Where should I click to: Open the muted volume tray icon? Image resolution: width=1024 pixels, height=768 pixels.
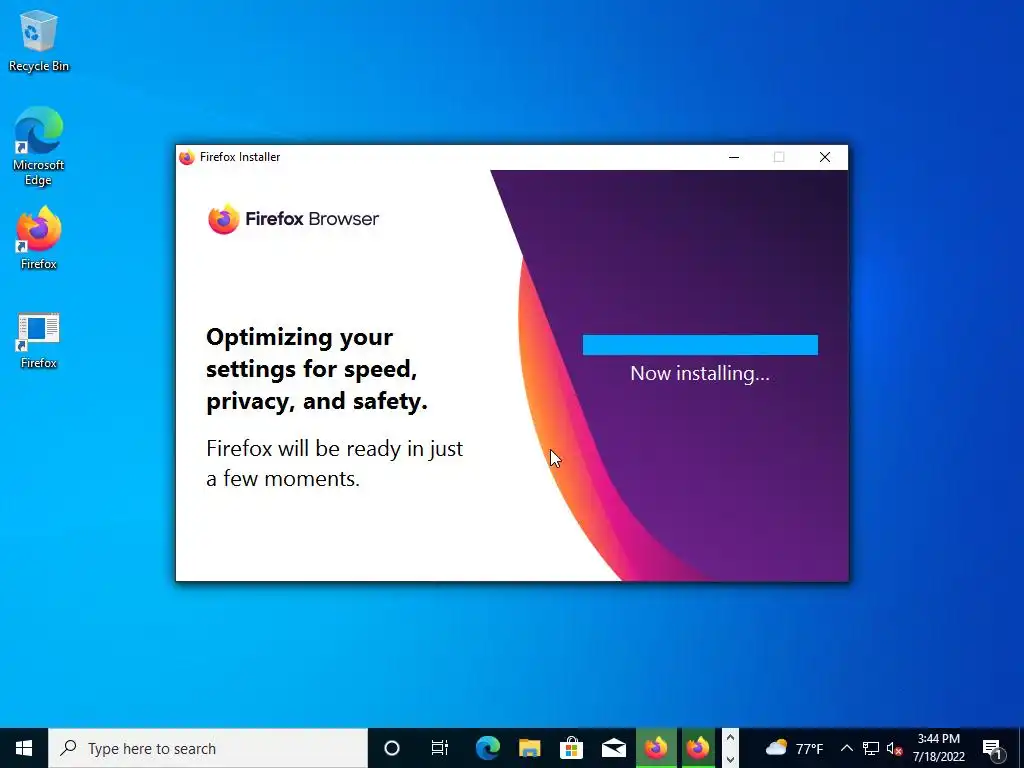pos(894,748)
